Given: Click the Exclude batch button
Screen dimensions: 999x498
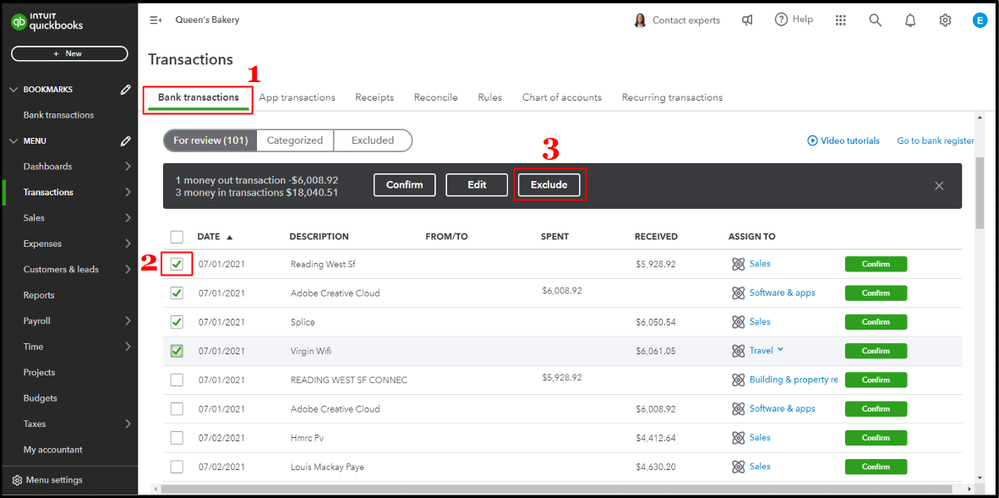Looking at the screenshot, I should point(549,185).
